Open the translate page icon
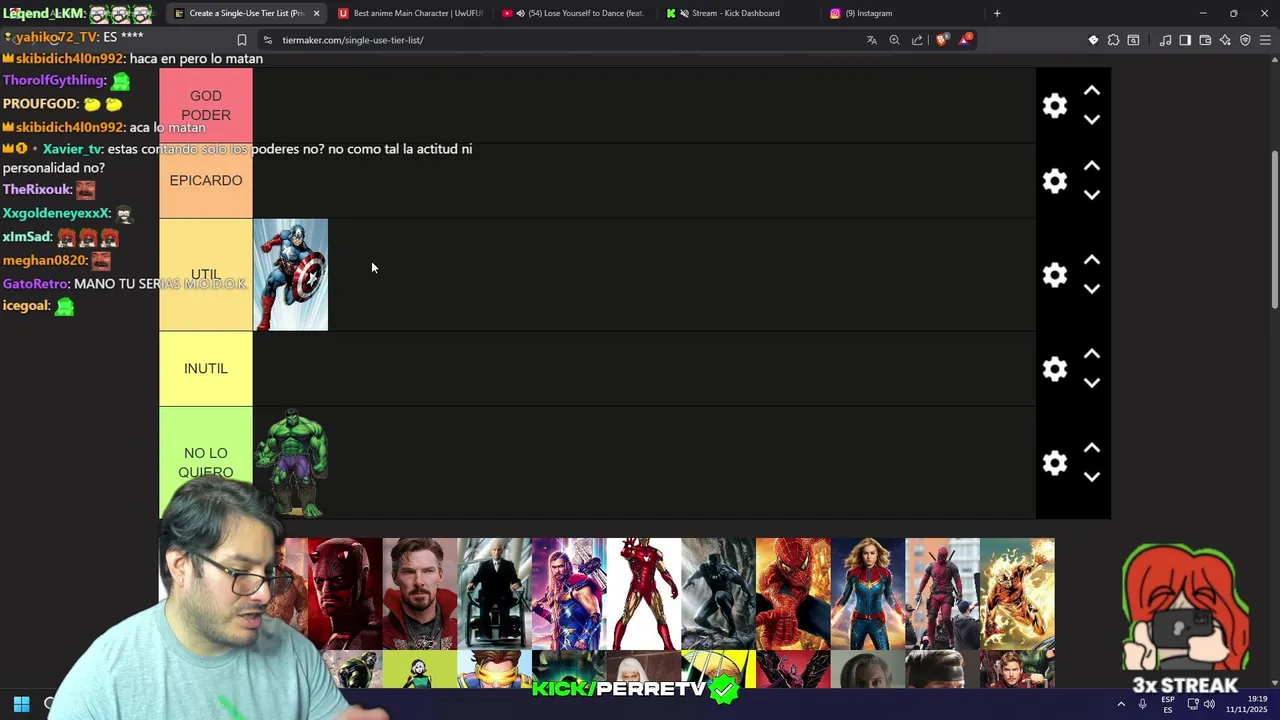 871,40
